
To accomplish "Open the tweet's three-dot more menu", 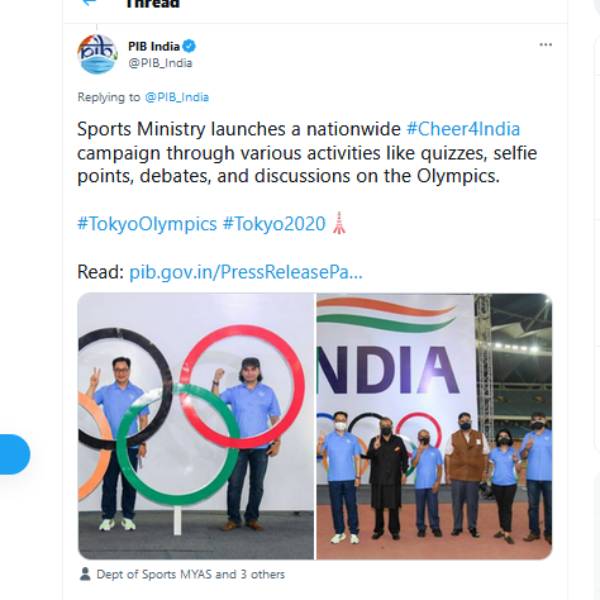I will pyautogui.click(x=545, y=46).
